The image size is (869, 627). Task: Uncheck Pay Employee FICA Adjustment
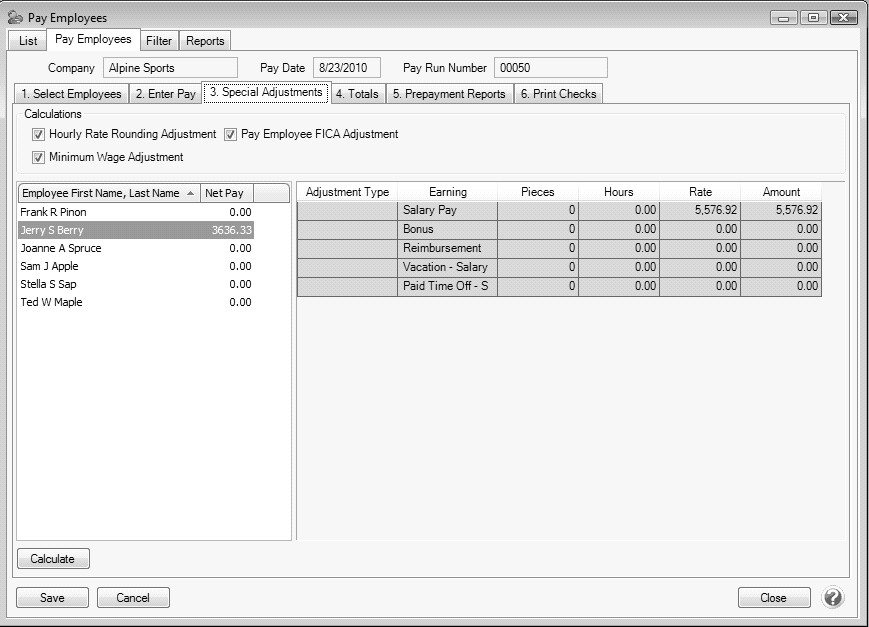[231, 134]
